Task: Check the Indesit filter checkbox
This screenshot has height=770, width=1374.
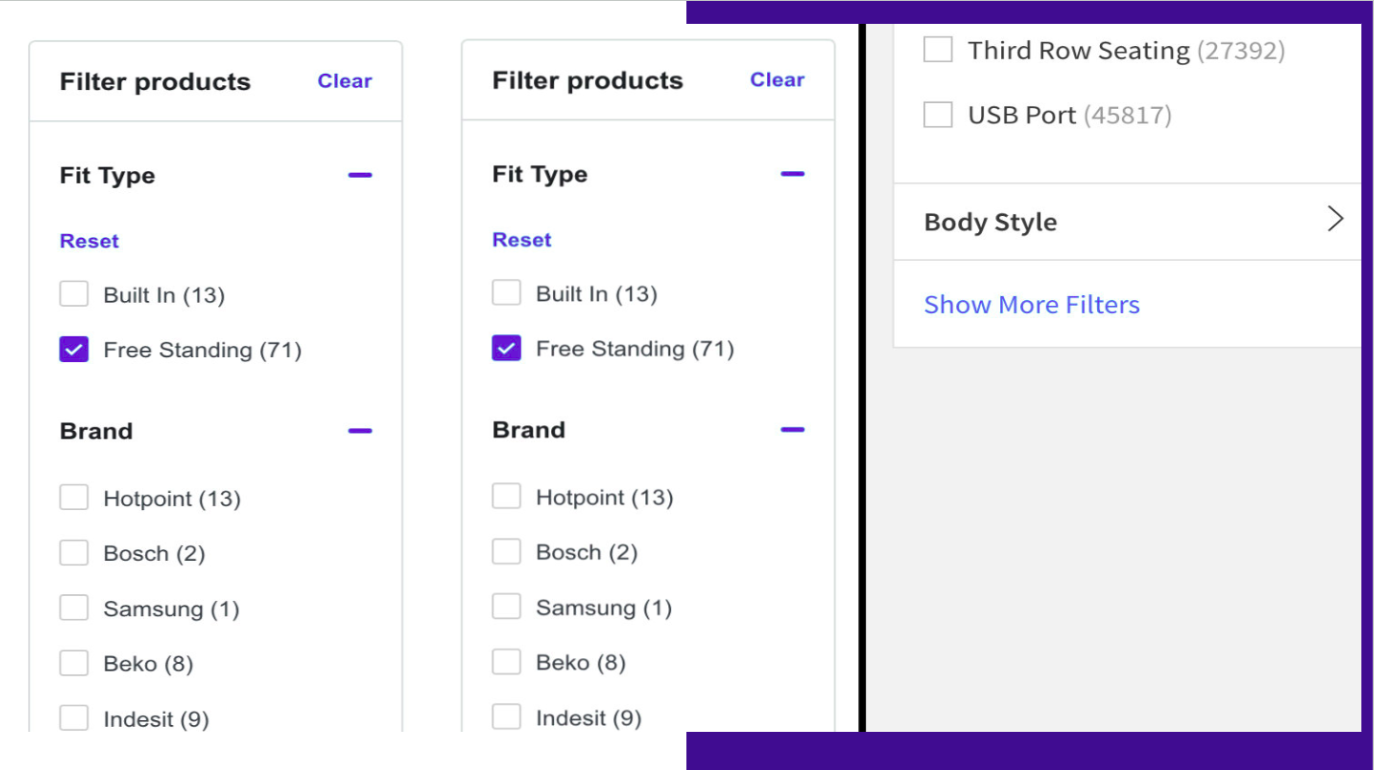Action: tap(73, 717)
